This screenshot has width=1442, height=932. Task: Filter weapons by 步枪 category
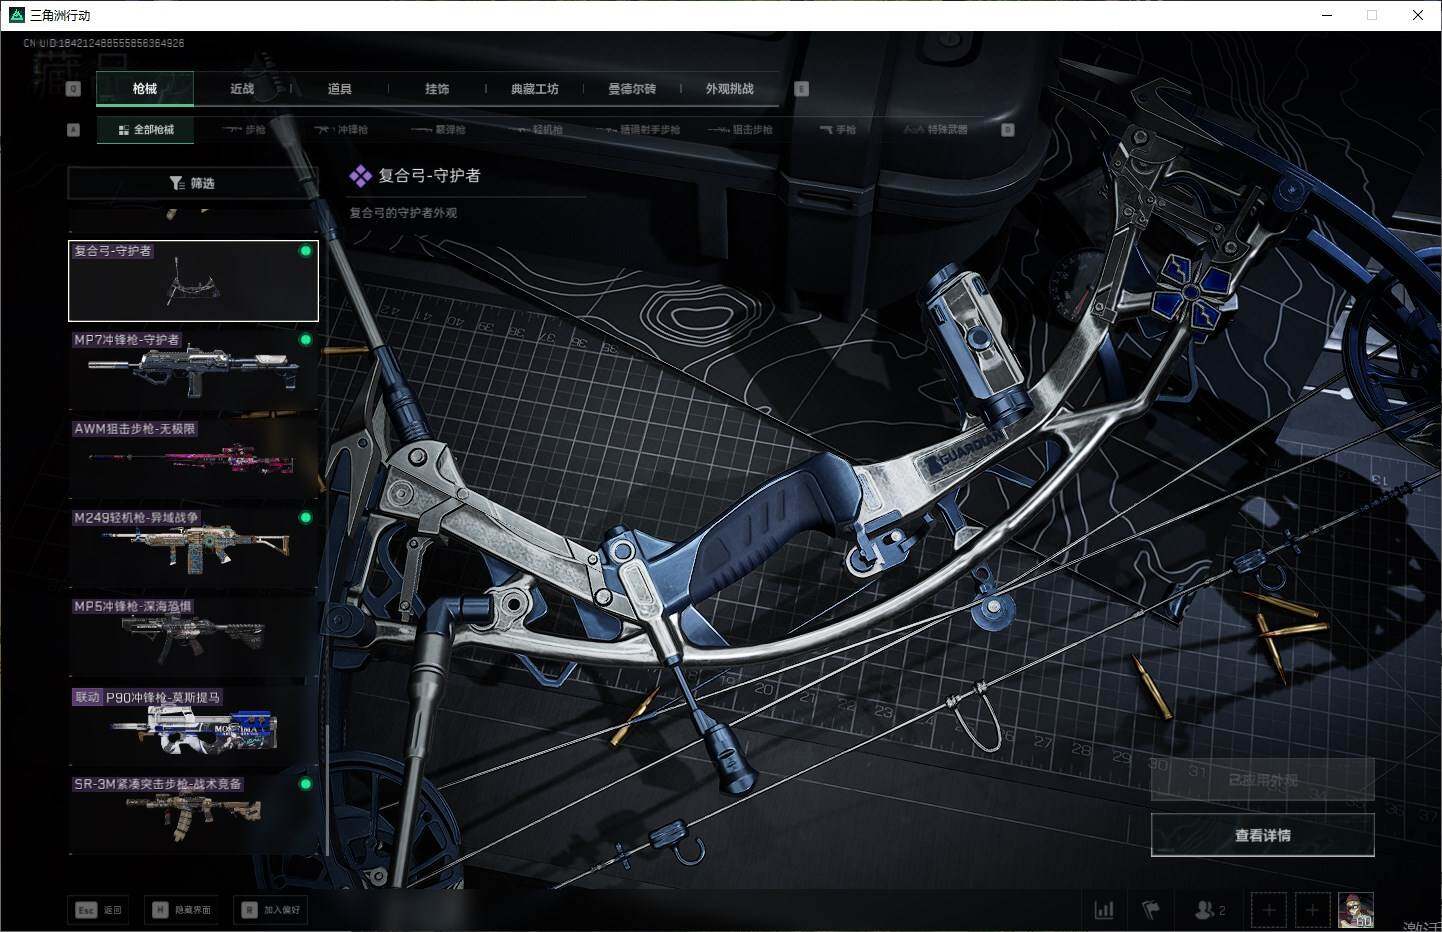tap(244, 130)
